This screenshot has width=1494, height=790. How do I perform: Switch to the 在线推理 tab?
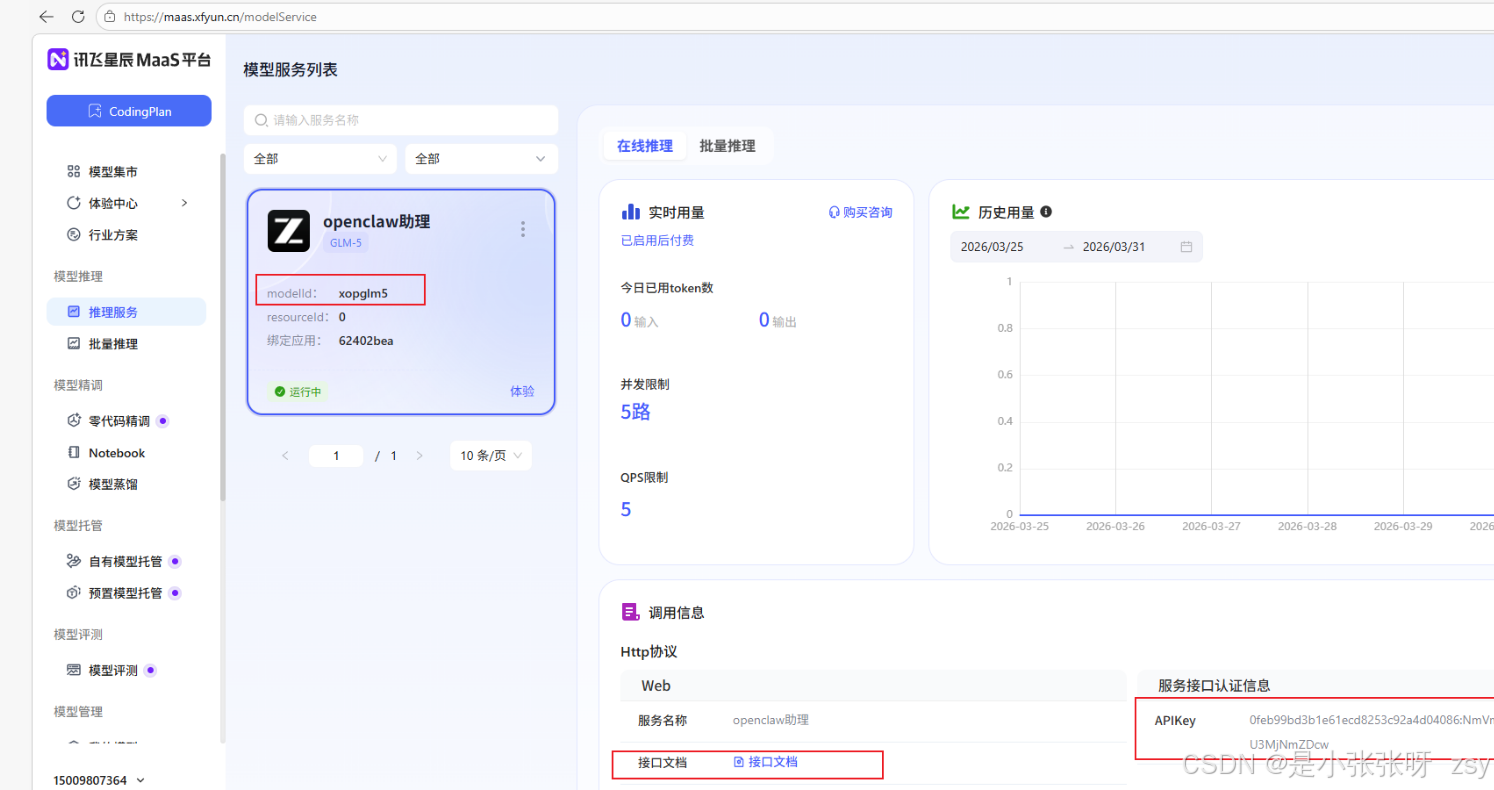pos(645,146)
